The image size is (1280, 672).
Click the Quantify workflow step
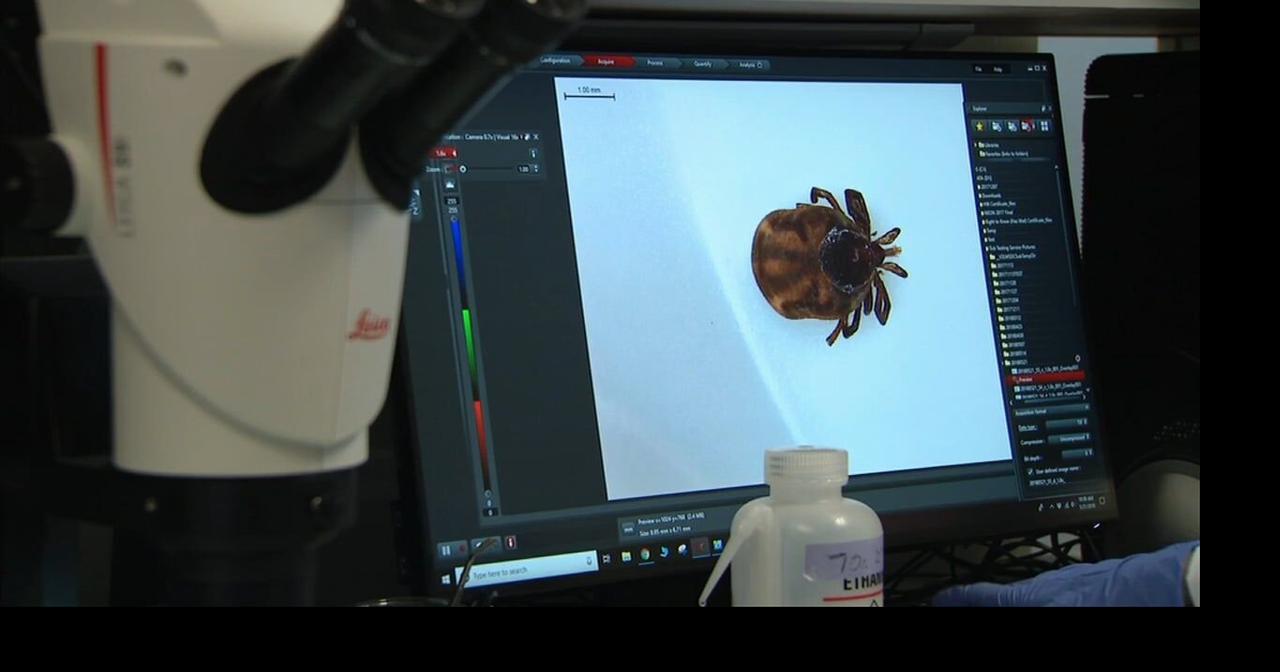click(703, 63)
